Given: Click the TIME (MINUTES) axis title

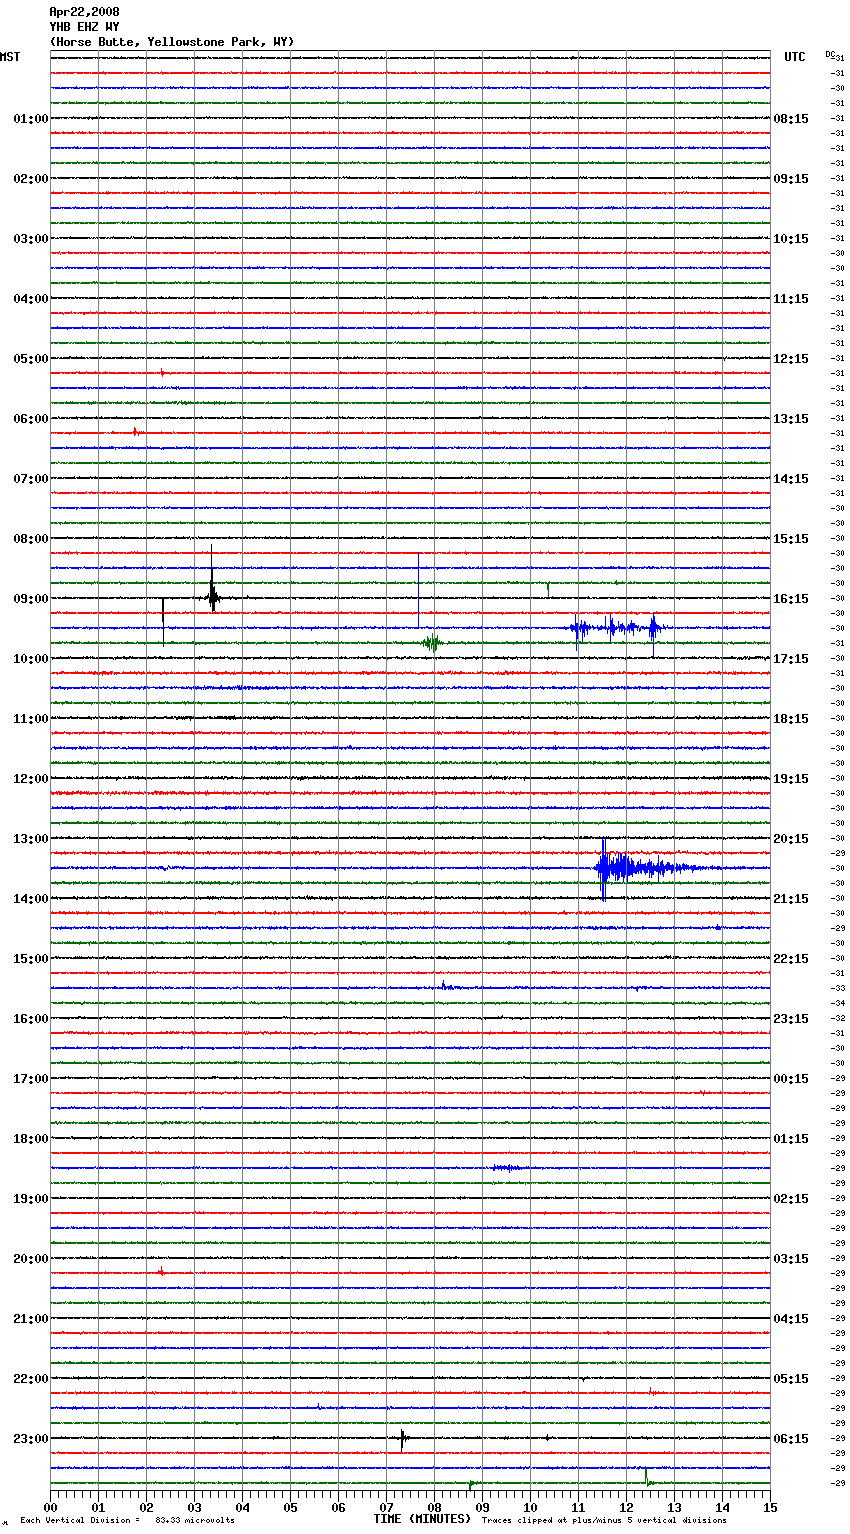Looking at the screenshot, I should point(422,1519).
